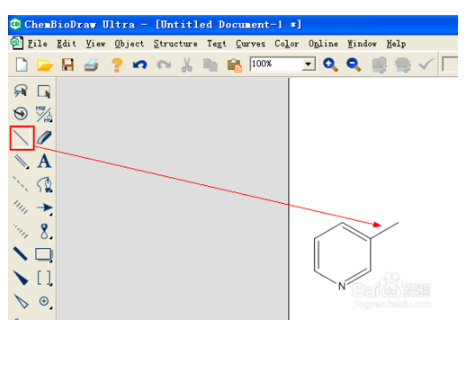This screenshot has height=368, width=464.
Task: Click the Zoom In magnifier
Action: [x=330, y=64]
